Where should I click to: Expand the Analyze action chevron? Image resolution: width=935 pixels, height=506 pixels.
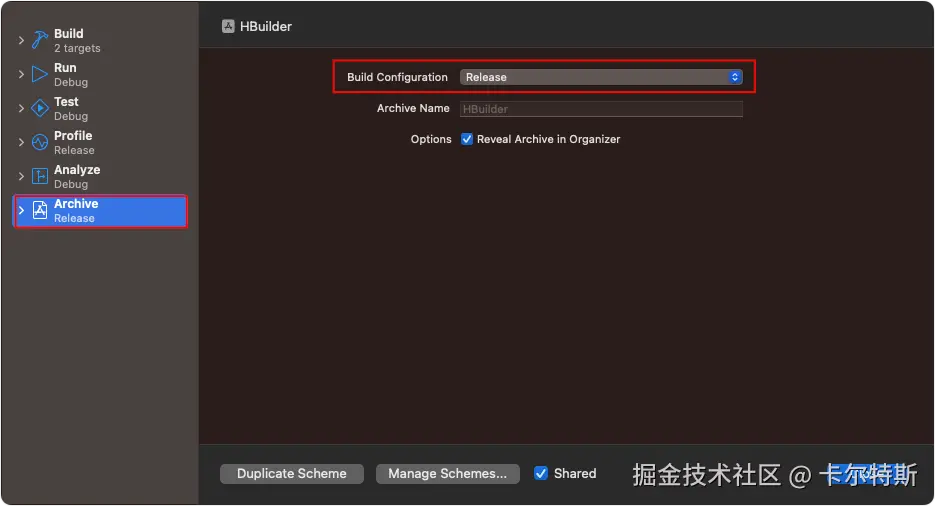21,176
